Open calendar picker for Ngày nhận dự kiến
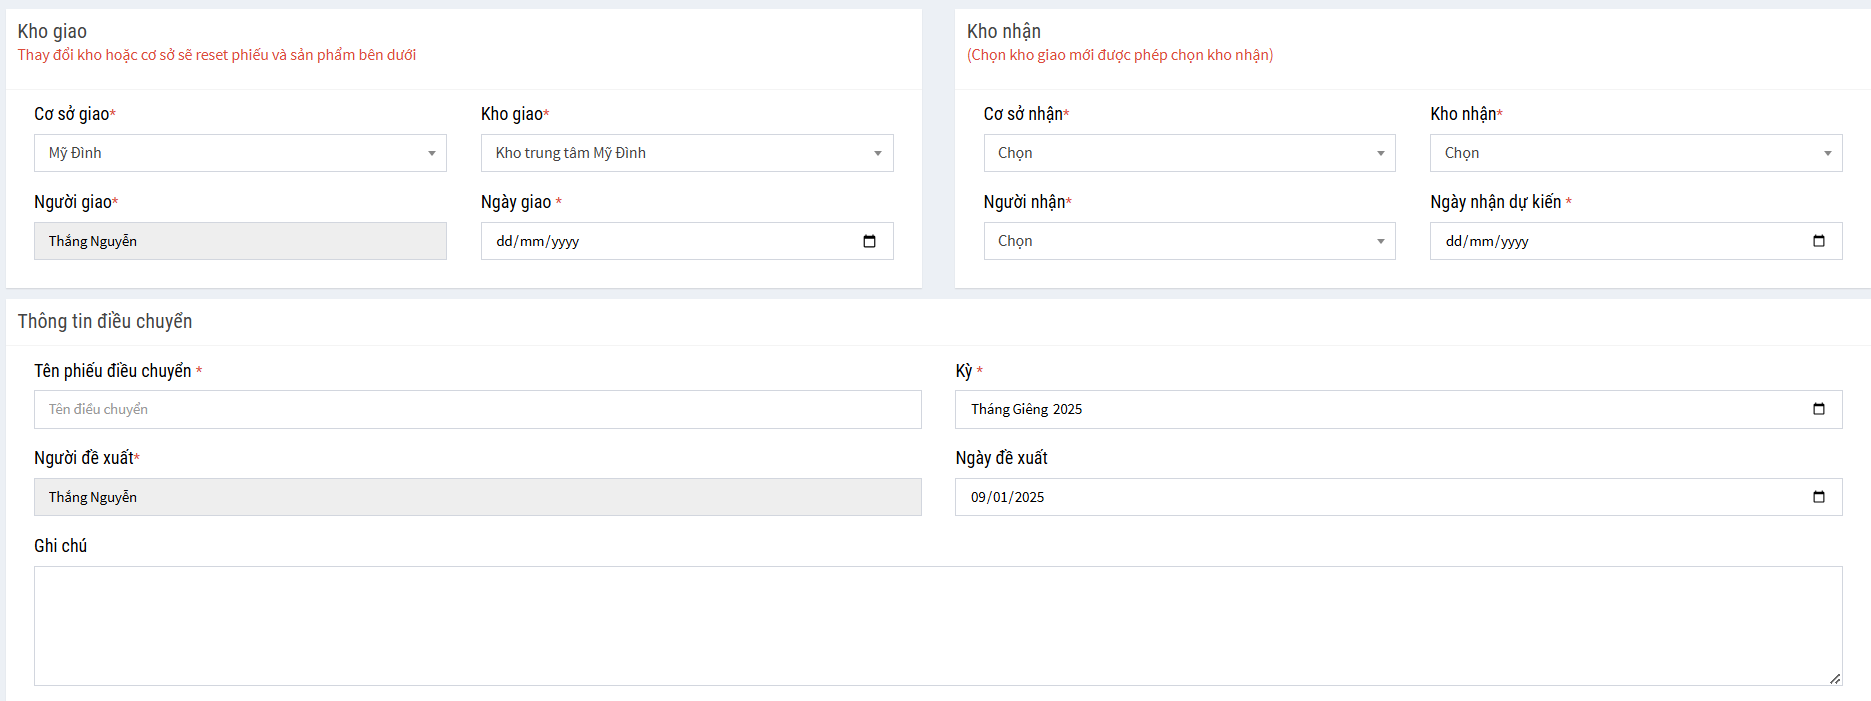1871x701 pixels. [x=1818, y=241]
